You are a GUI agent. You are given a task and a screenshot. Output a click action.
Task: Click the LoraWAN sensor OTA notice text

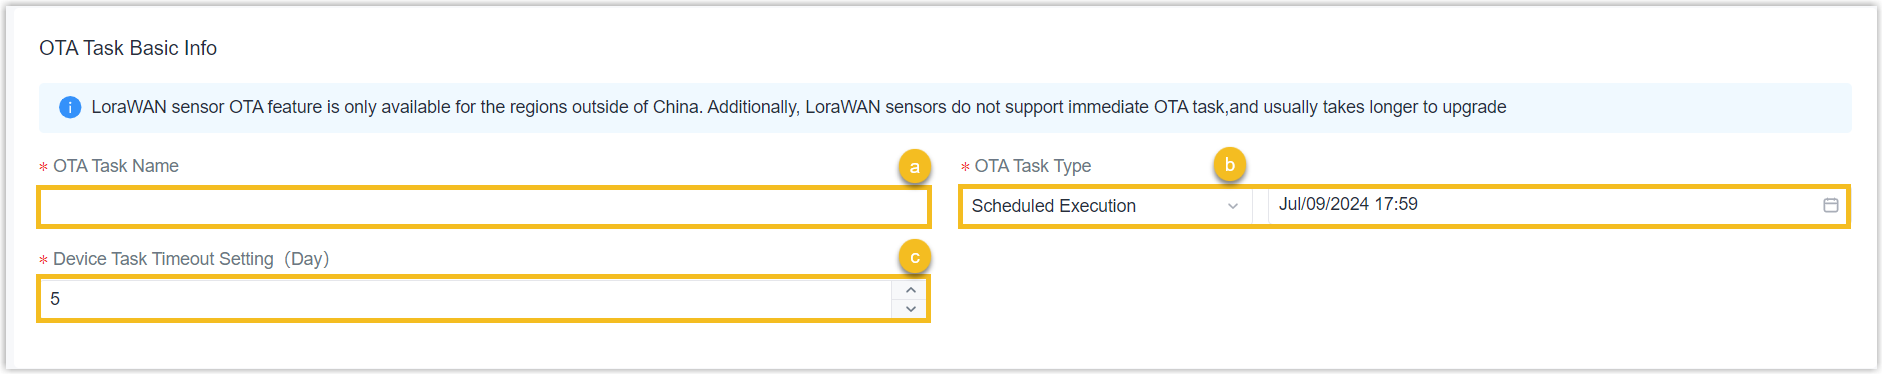coord(799,107)
